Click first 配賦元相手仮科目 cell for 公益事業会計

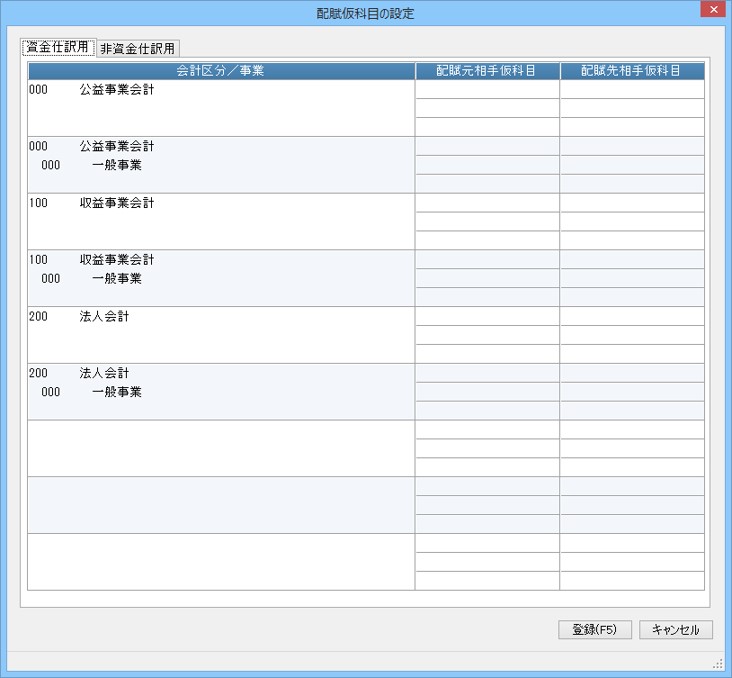point(487,89)
